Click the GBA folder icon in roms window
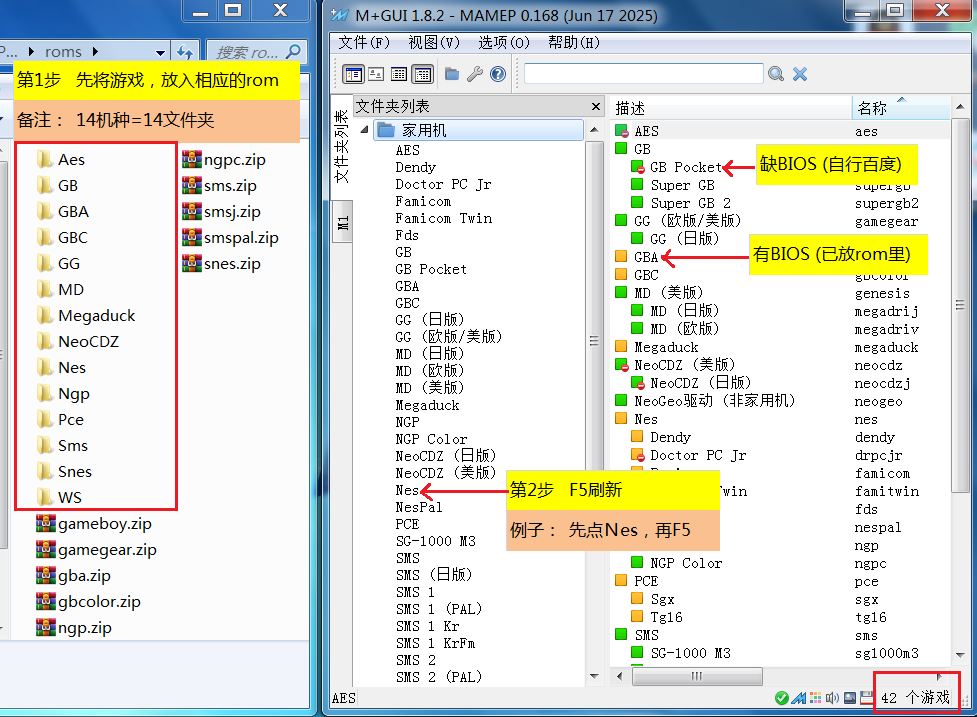This screenshot has width=977, height=717. (45, 212)
